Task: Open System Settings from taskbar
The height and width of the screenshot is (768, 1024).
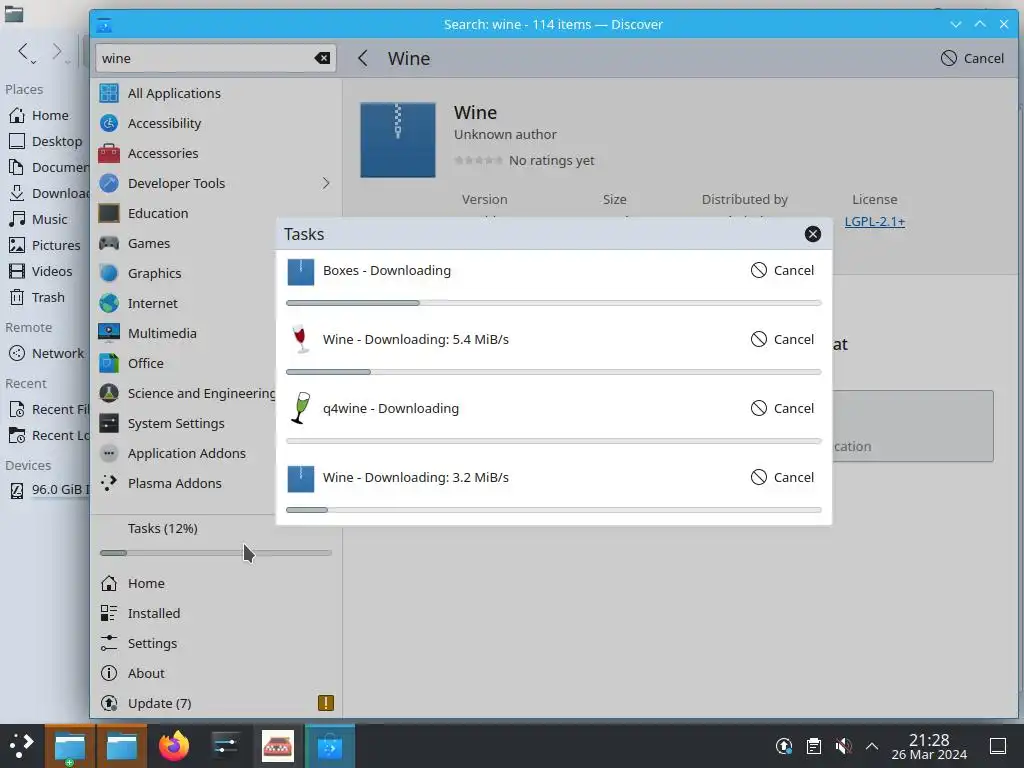Action: (225, 746)
